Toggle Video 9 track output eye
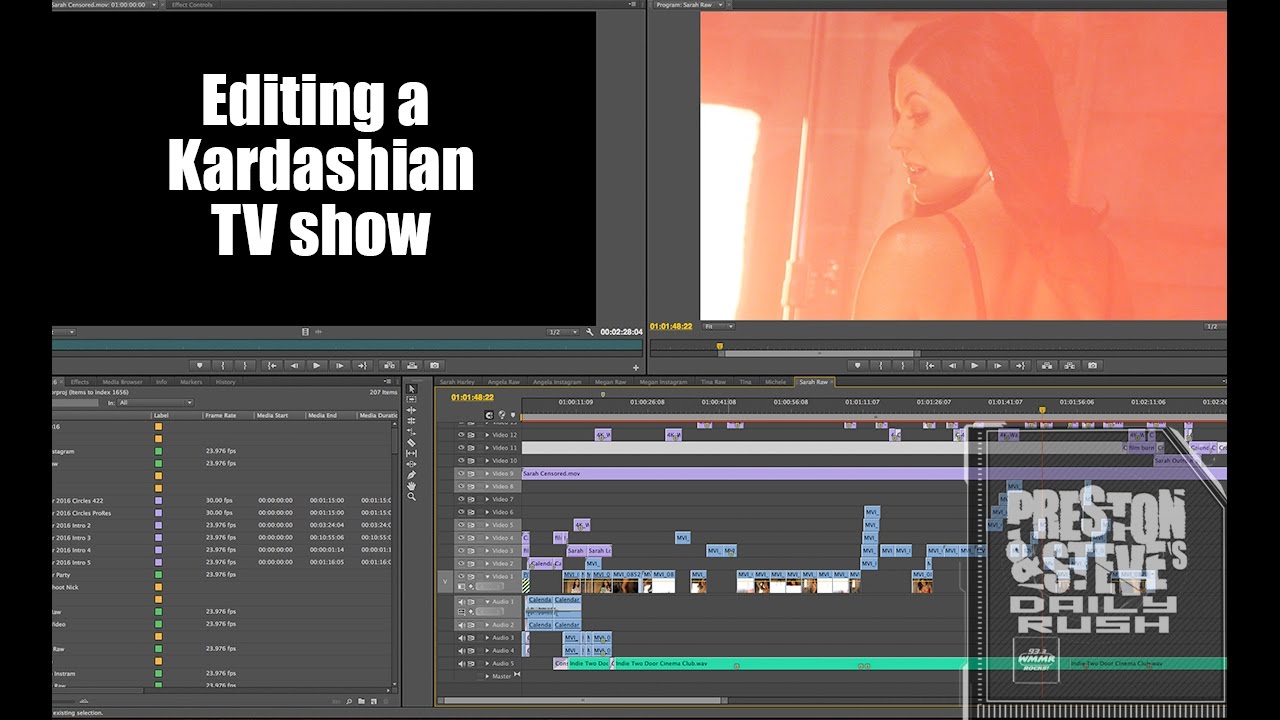Screen dimensions: 1280x720 click(462, 473)
